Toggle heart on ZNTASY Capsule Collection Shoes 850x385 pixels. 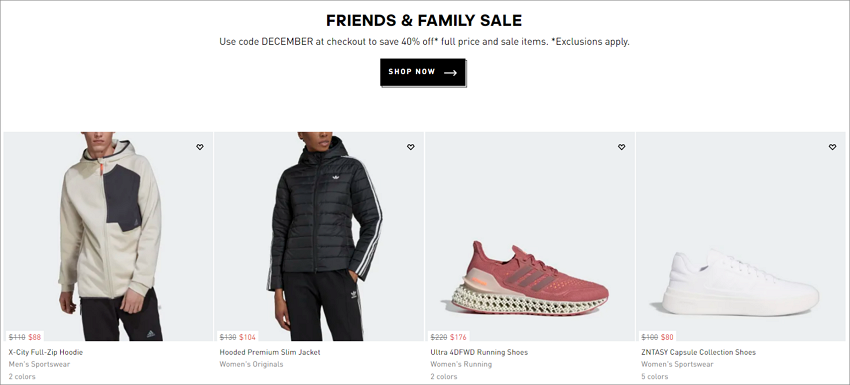[832, 147]
